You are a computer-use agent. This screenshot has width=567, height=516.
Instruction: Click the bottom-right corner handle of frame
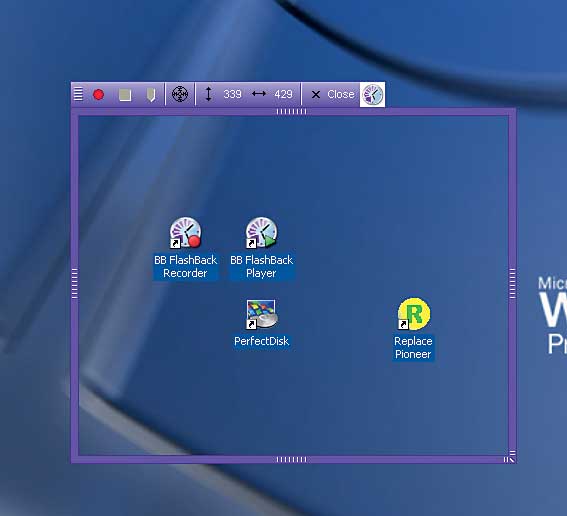pyautogui.click(x=510, y=457)
